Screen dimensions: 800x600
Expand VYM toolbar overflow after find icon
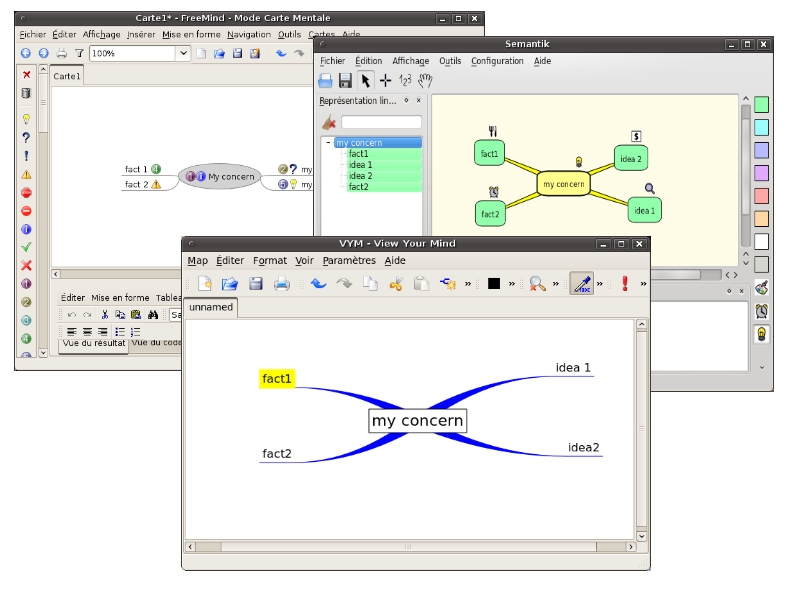point(556,284)
